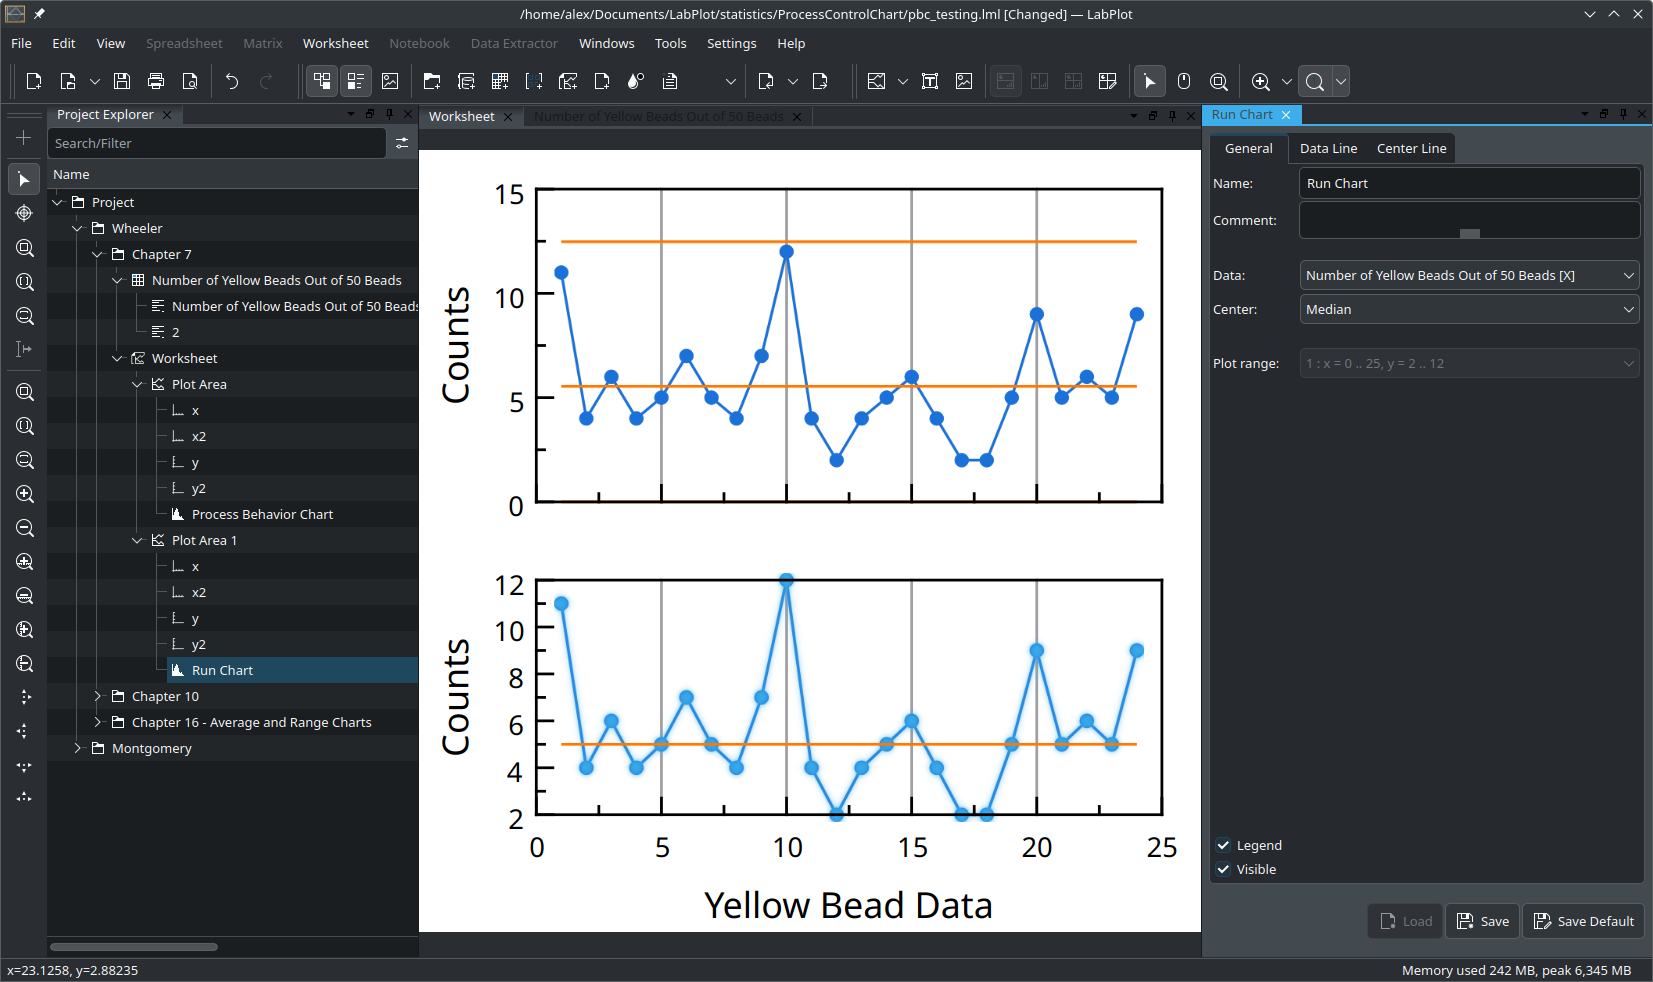Click the shift up arrows icon
This screenshot has height=982, width=1653.
pos(24,797)
